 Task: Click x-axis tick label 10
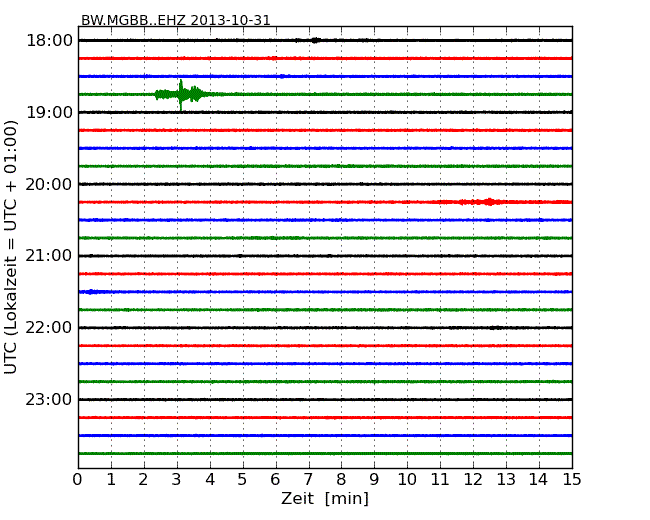tap(407, 480)
